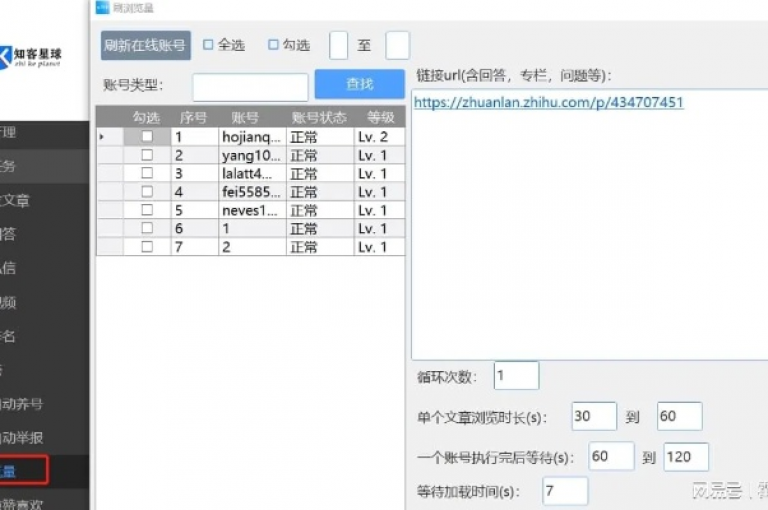Click the range start field before 至

point(338,46)
